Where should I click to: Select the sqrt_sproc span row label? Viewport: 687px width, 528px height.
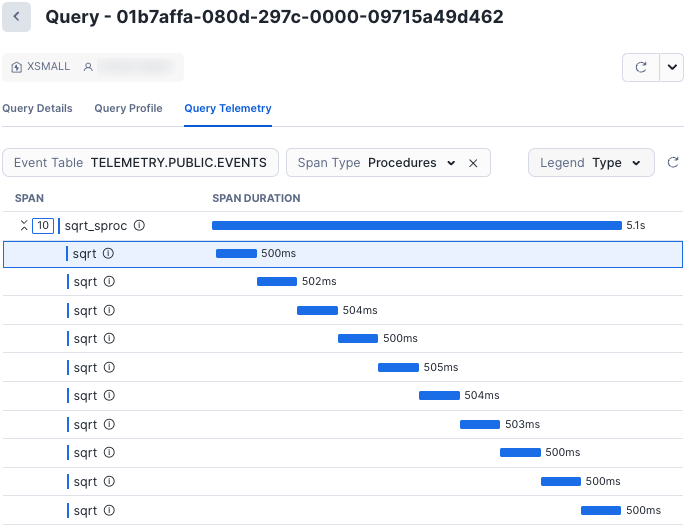click(x=96, y=226)
